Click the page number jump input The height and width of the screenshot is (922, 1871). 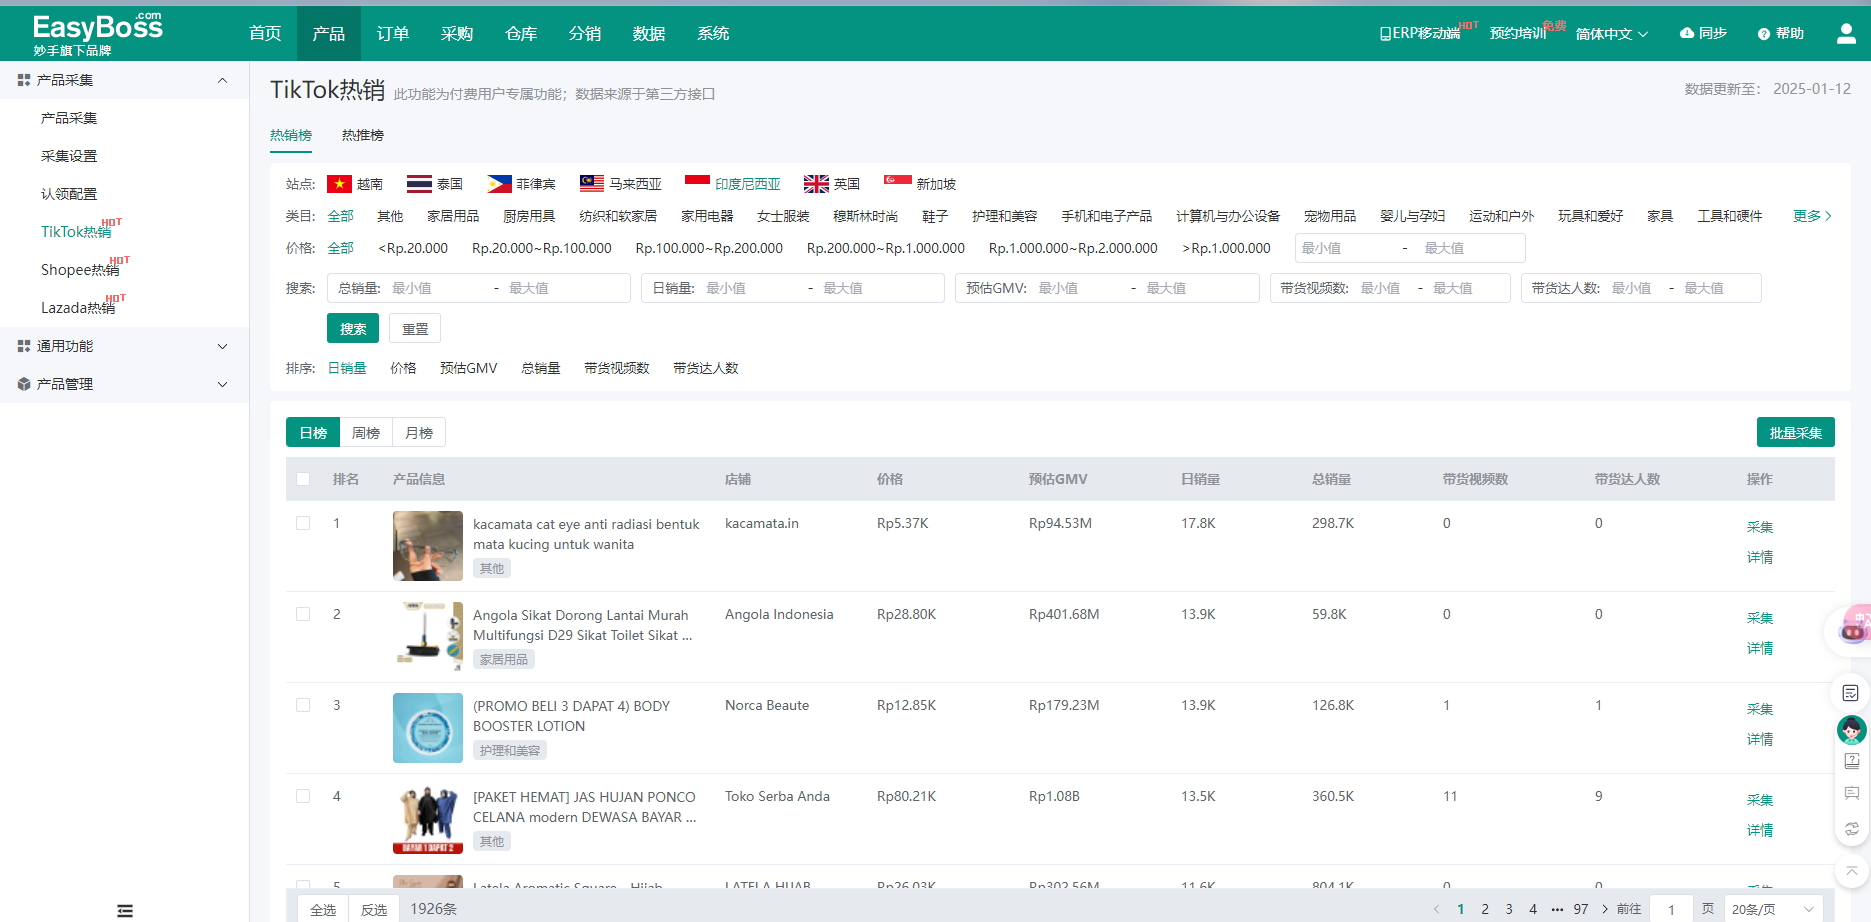pos(1671,909)
